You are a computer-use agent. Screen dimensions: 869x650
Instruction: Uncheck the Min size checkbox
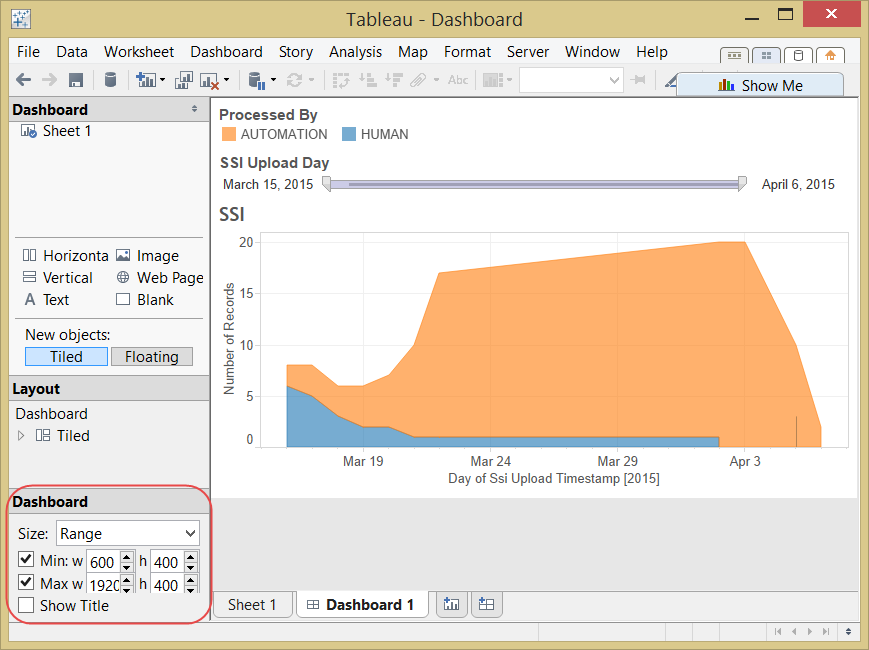(26, 559)
